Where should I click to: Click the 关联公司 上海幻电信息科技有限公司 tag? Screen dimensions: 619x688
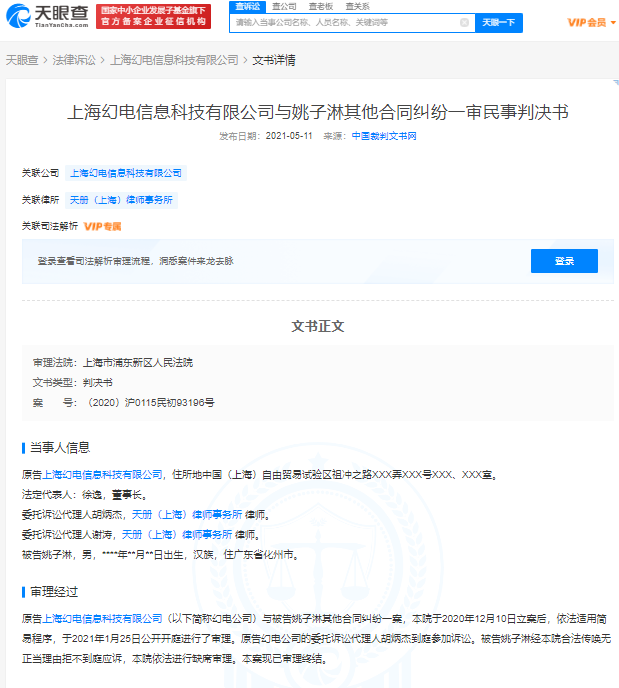click(x=126, y=173)
